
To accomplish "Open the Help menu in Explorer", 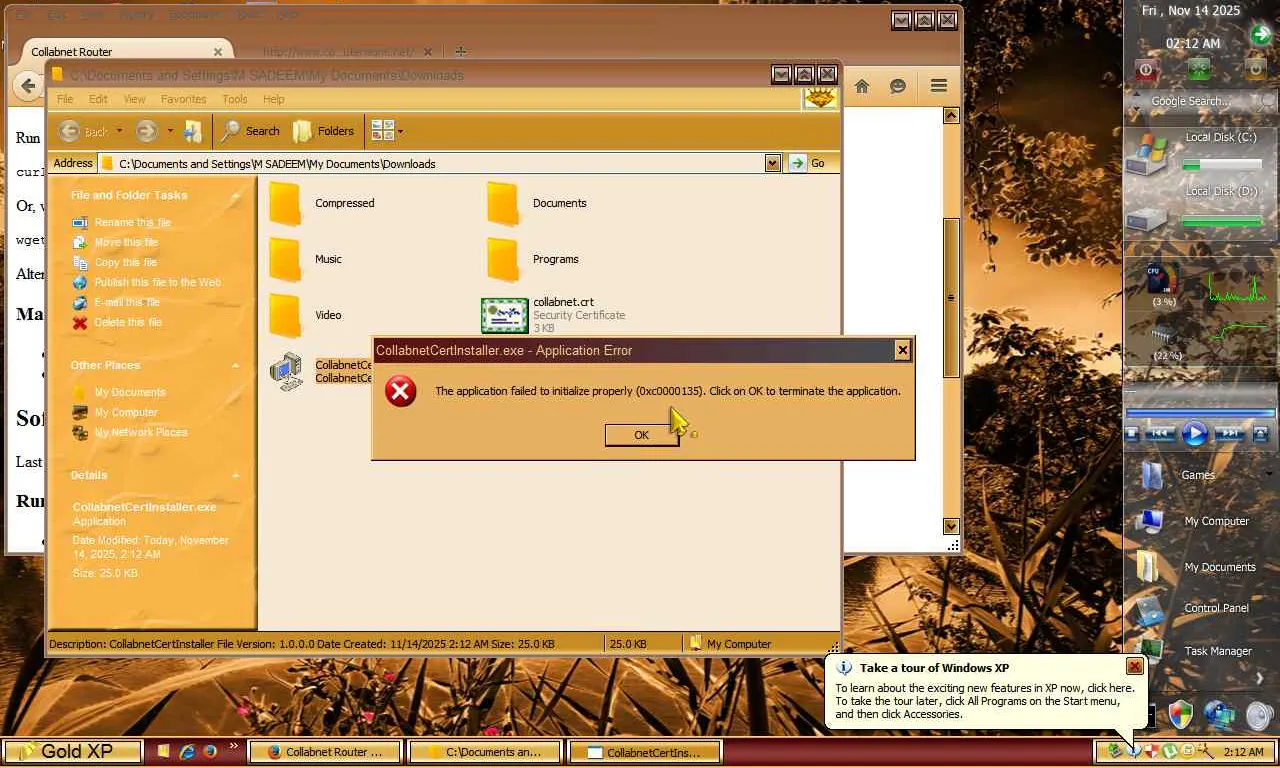I will [274, 99].
